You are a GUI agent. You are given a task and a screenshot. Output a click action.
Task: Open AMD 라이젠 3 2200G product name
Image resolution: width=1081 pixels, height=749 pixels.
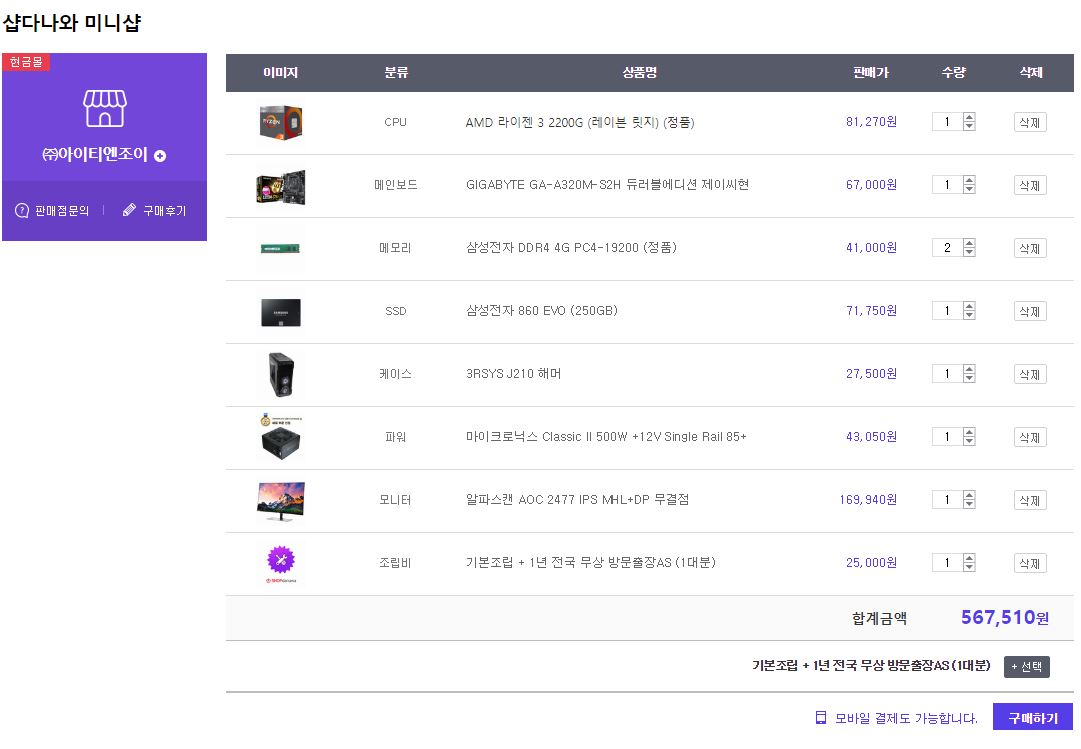click(580, 122)
